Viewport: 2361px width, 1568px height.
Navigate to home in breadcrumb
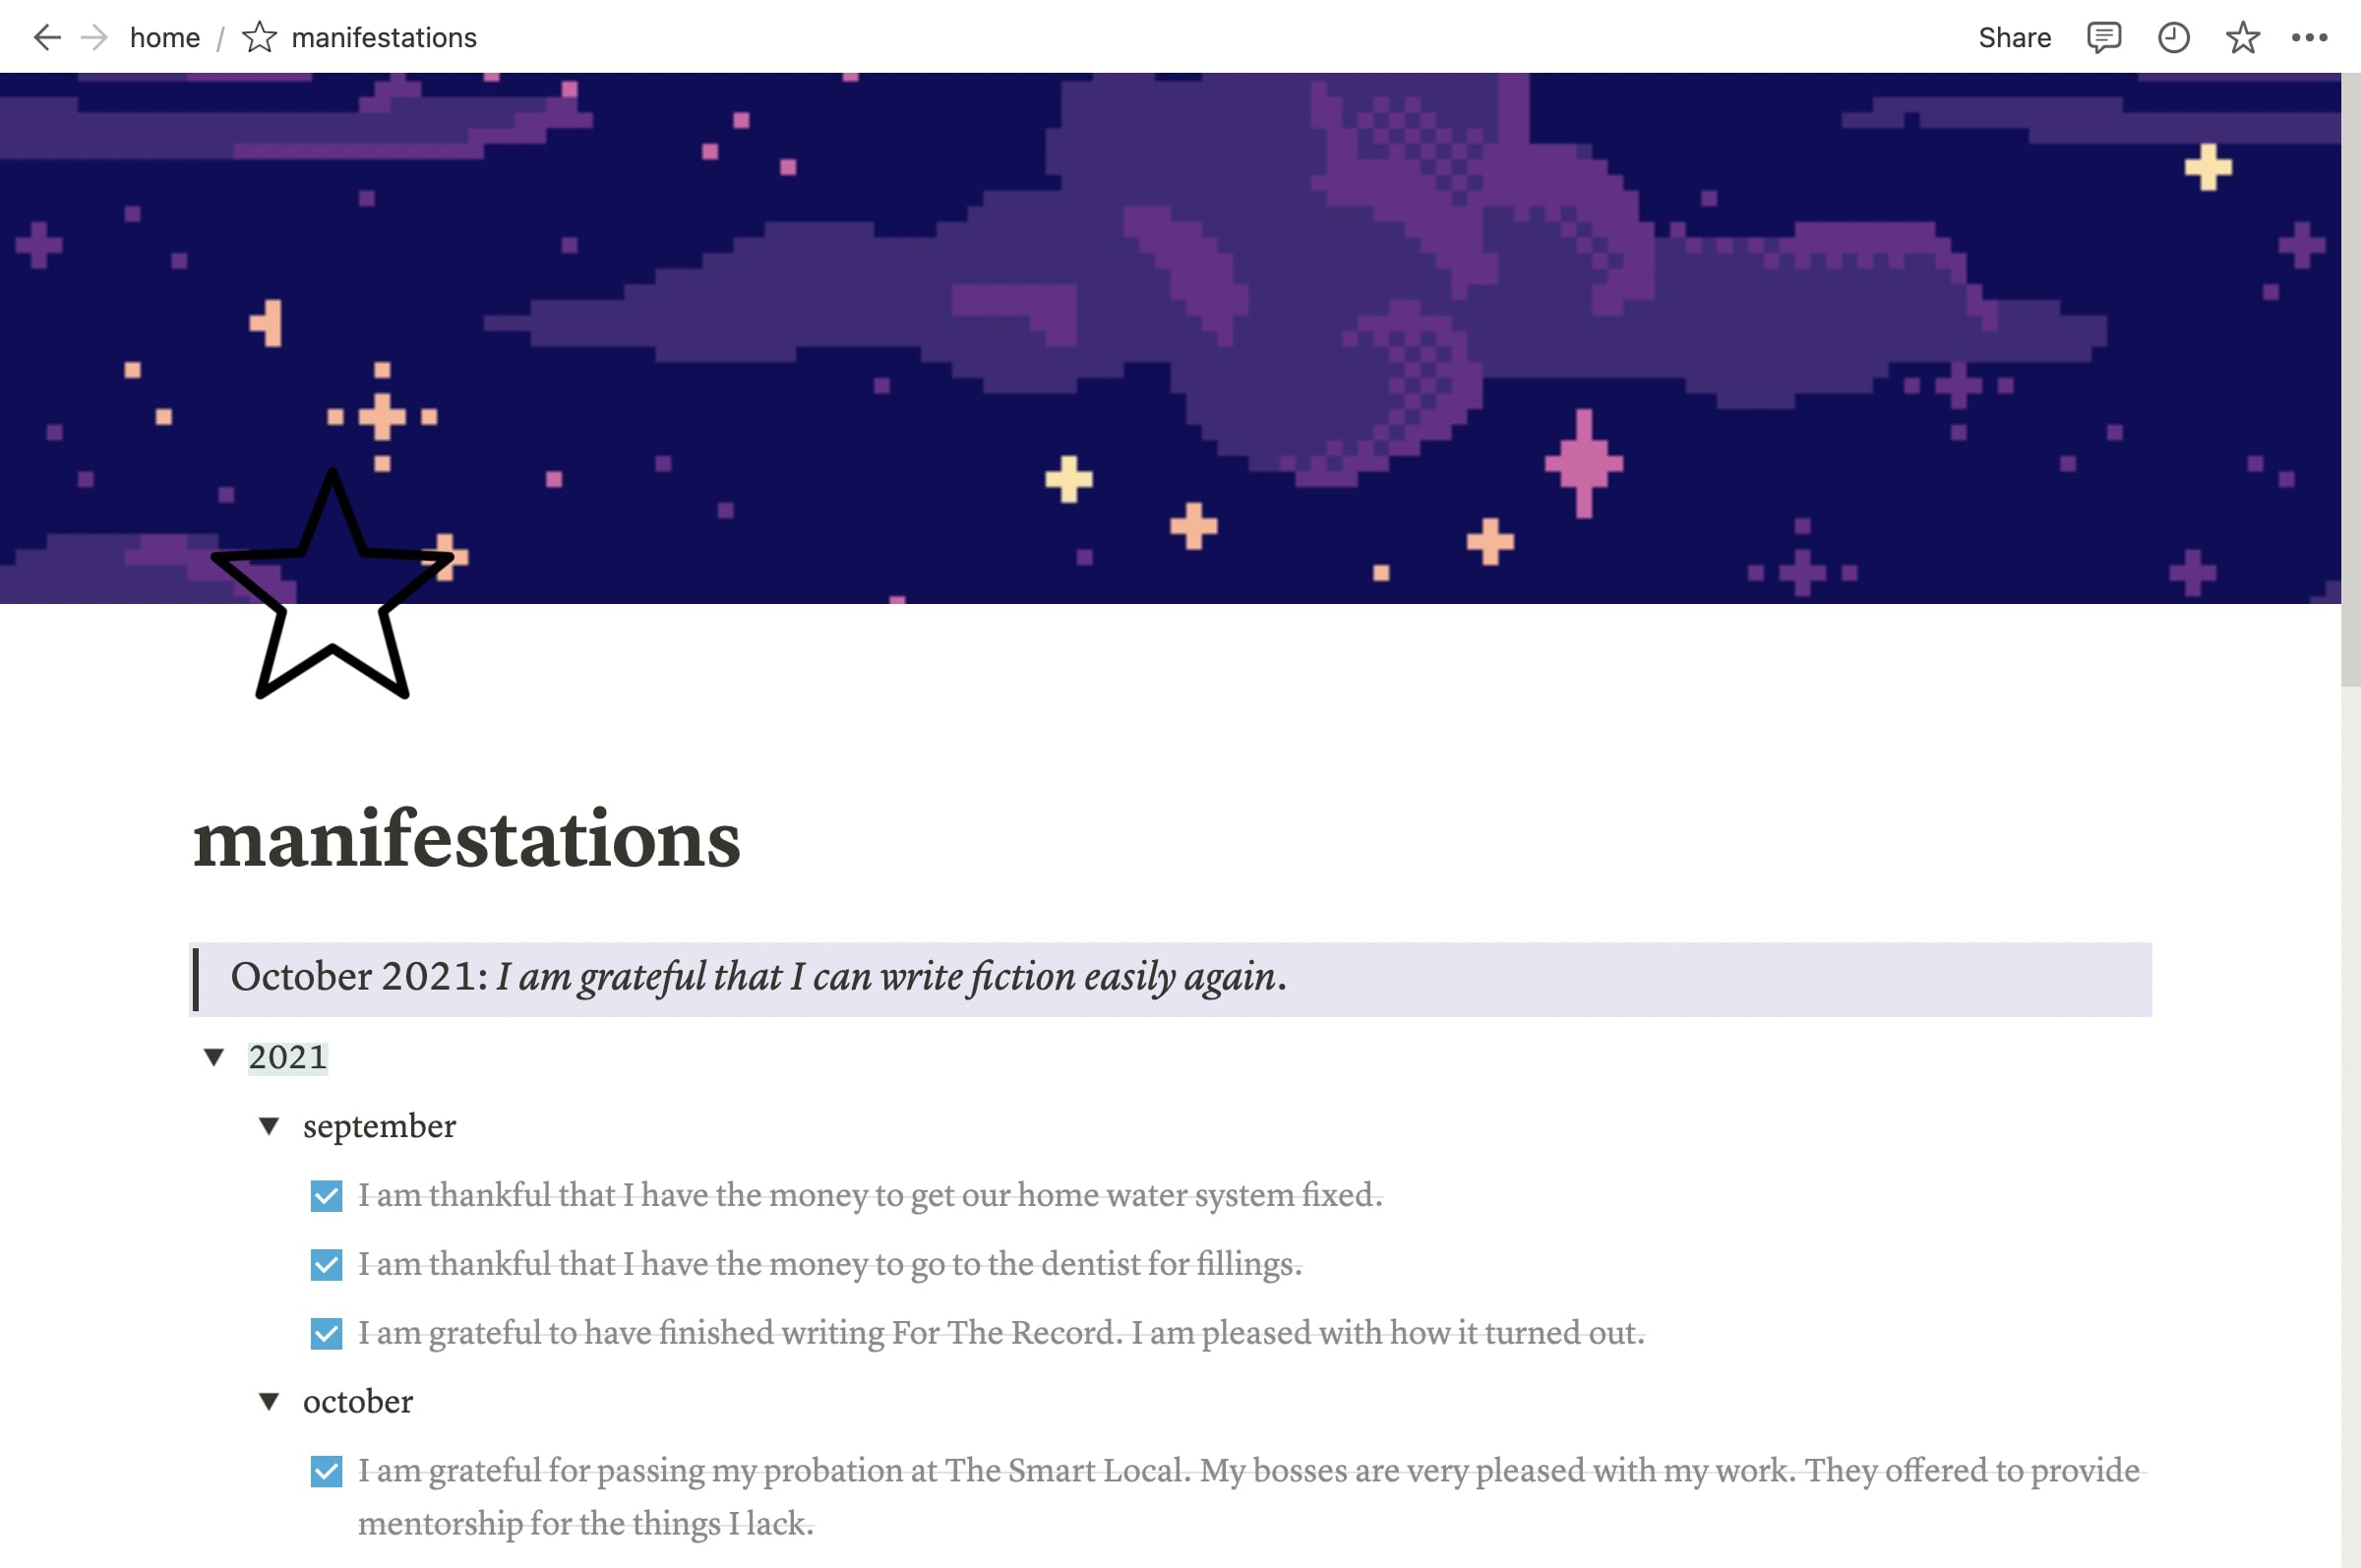click(x=165, y=38)
